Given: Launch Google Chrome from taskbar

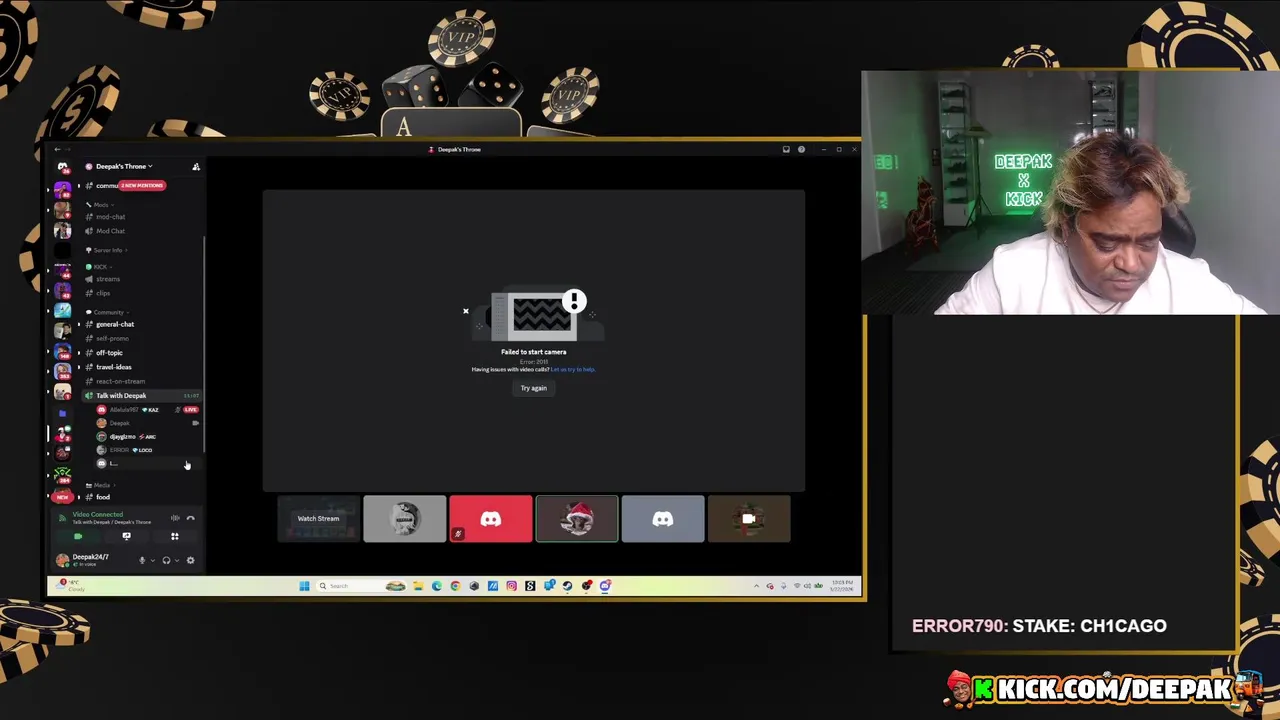Looking at the screenshot, I should point(455,586).
